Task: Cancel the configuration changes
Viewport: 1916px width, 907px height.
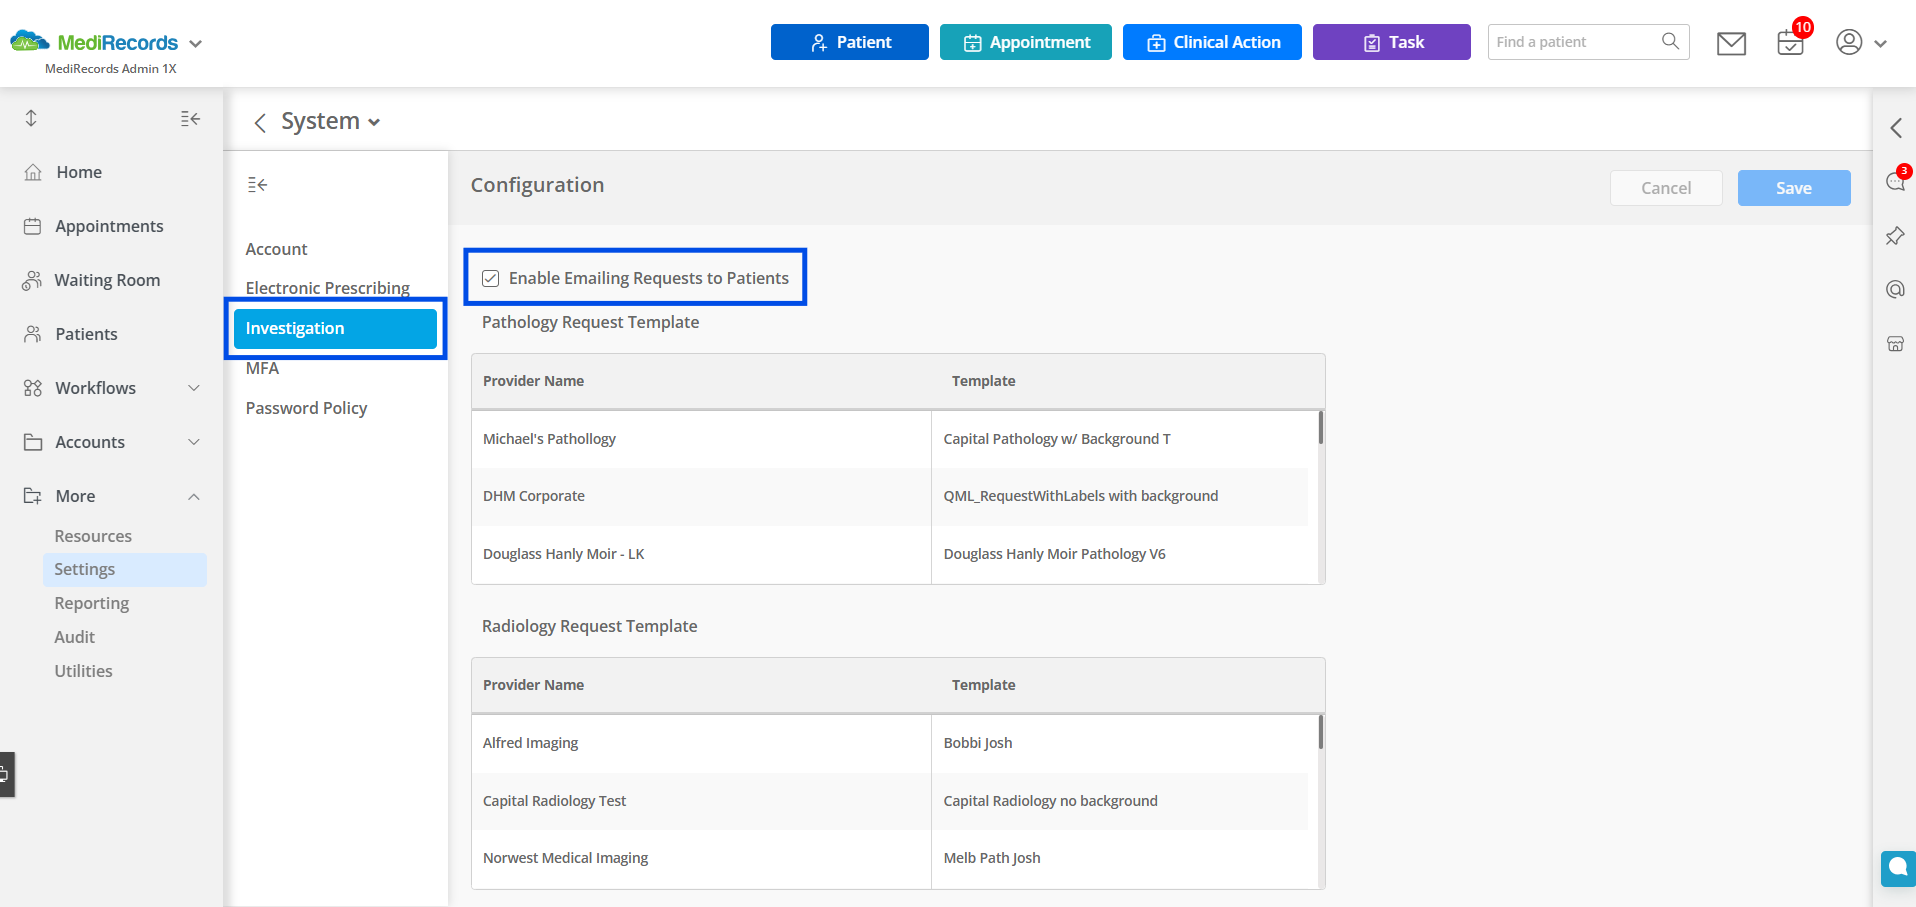Action: tap(1666, 188)
